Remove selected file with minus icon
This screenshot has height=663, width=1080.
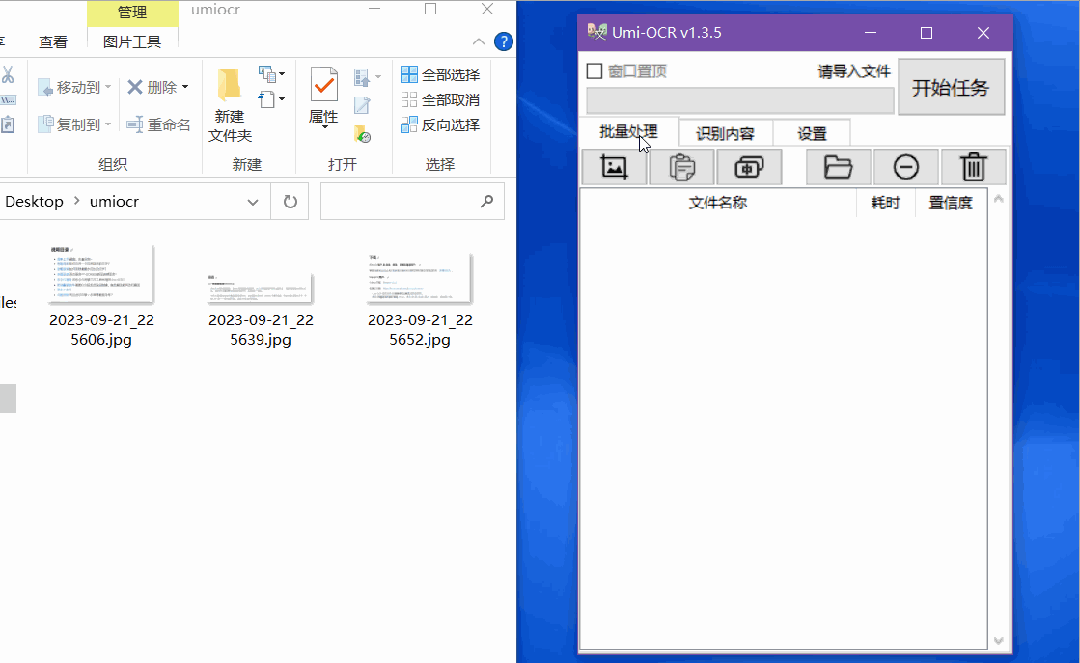906,167
